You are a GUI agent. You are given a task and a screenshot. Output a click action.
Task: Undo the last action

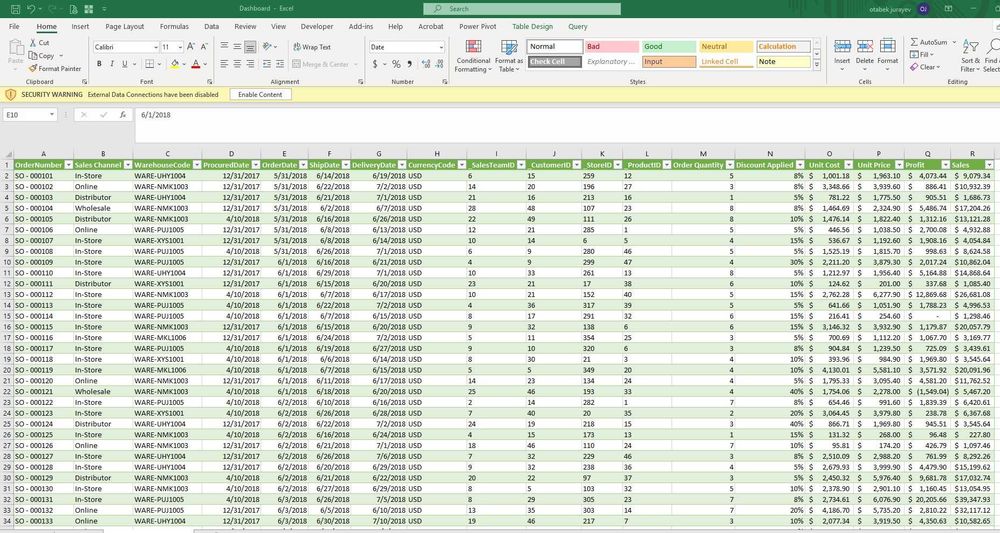point(31,9)
